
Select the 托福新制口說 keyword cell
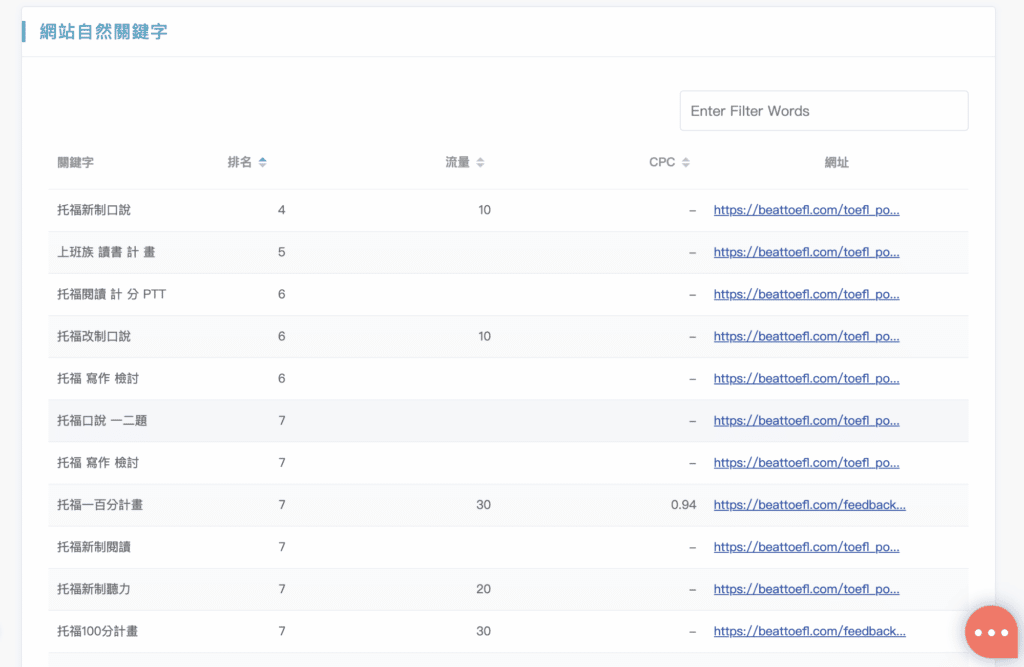pyautogui.click(x=94, y=210)
